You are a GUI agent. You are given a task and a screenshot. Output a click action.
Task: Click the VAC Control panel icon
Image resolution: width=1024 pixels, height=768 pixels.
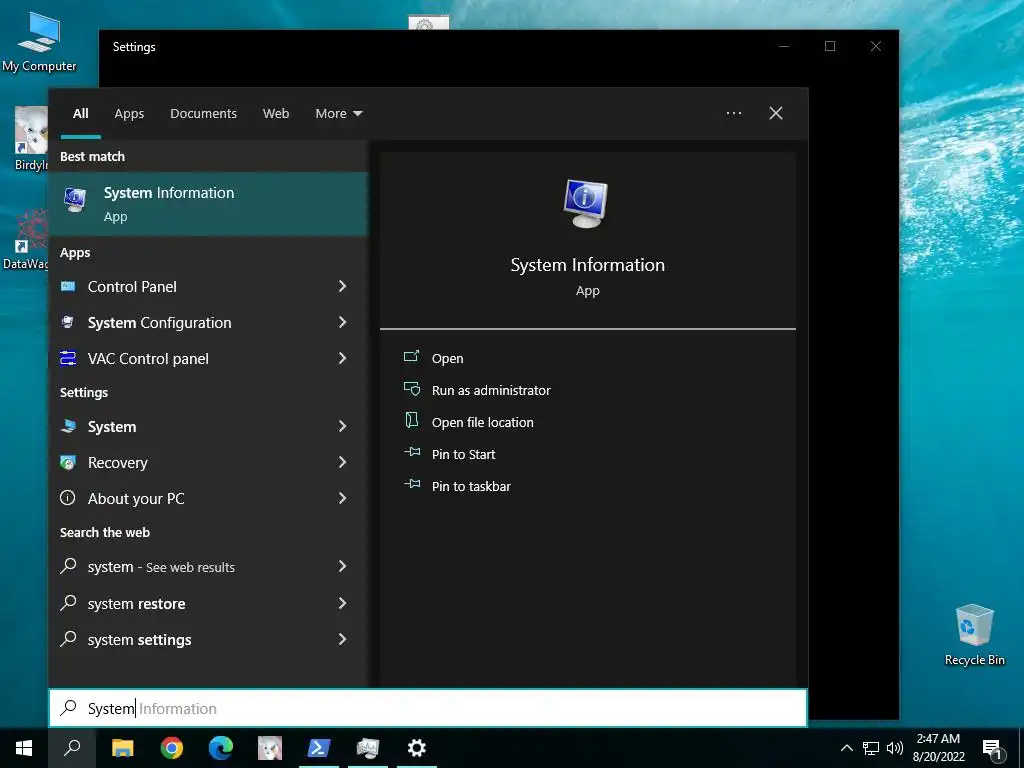(68, 358)
